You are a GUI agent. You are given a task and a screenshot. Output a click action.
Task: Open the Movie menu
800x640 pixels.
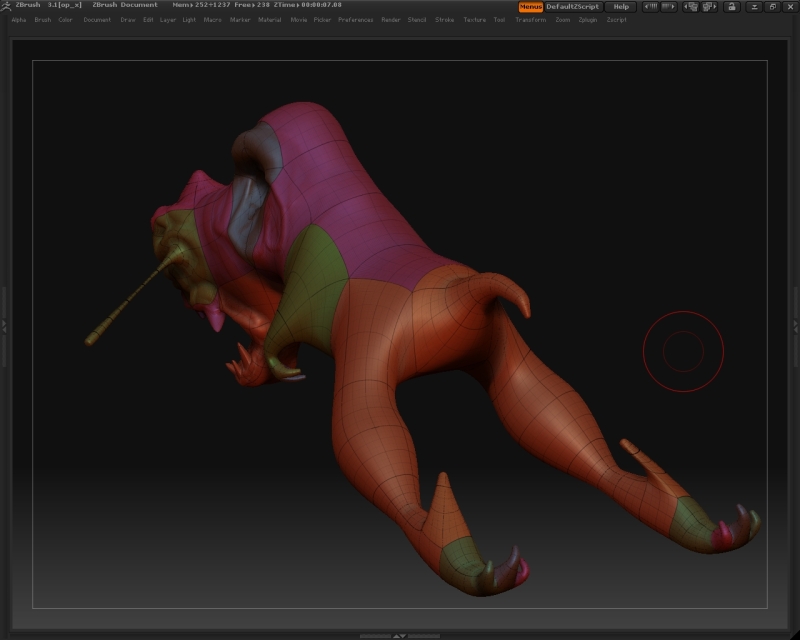(298, 20)
